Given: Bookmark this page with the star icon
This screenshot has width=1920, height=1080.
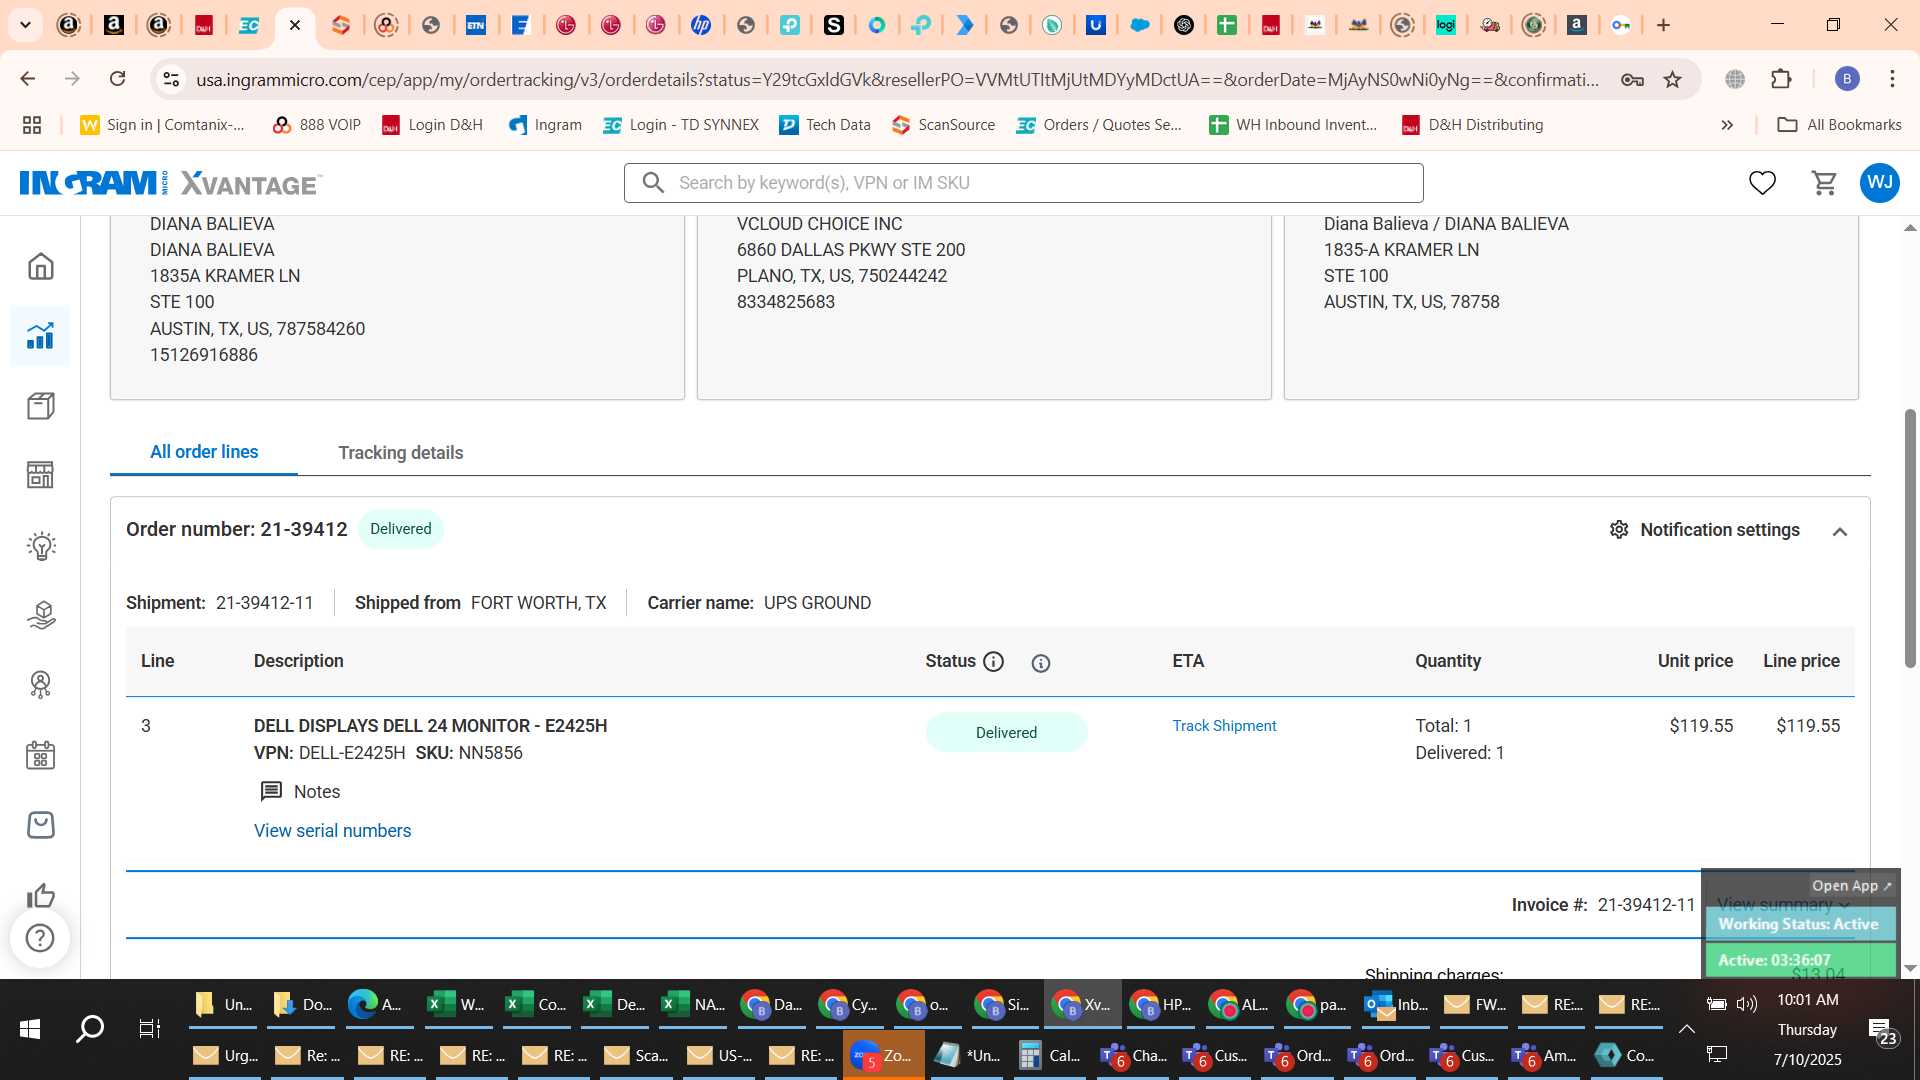Looking at the screenshot, I should click(x=1672, y=79).
